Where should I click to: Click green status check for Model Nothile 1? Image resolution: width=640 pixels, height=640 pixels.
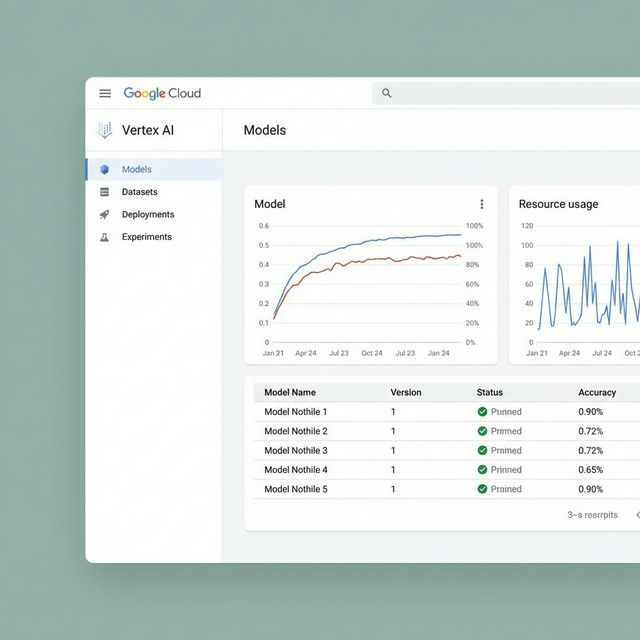click(482, 412)
